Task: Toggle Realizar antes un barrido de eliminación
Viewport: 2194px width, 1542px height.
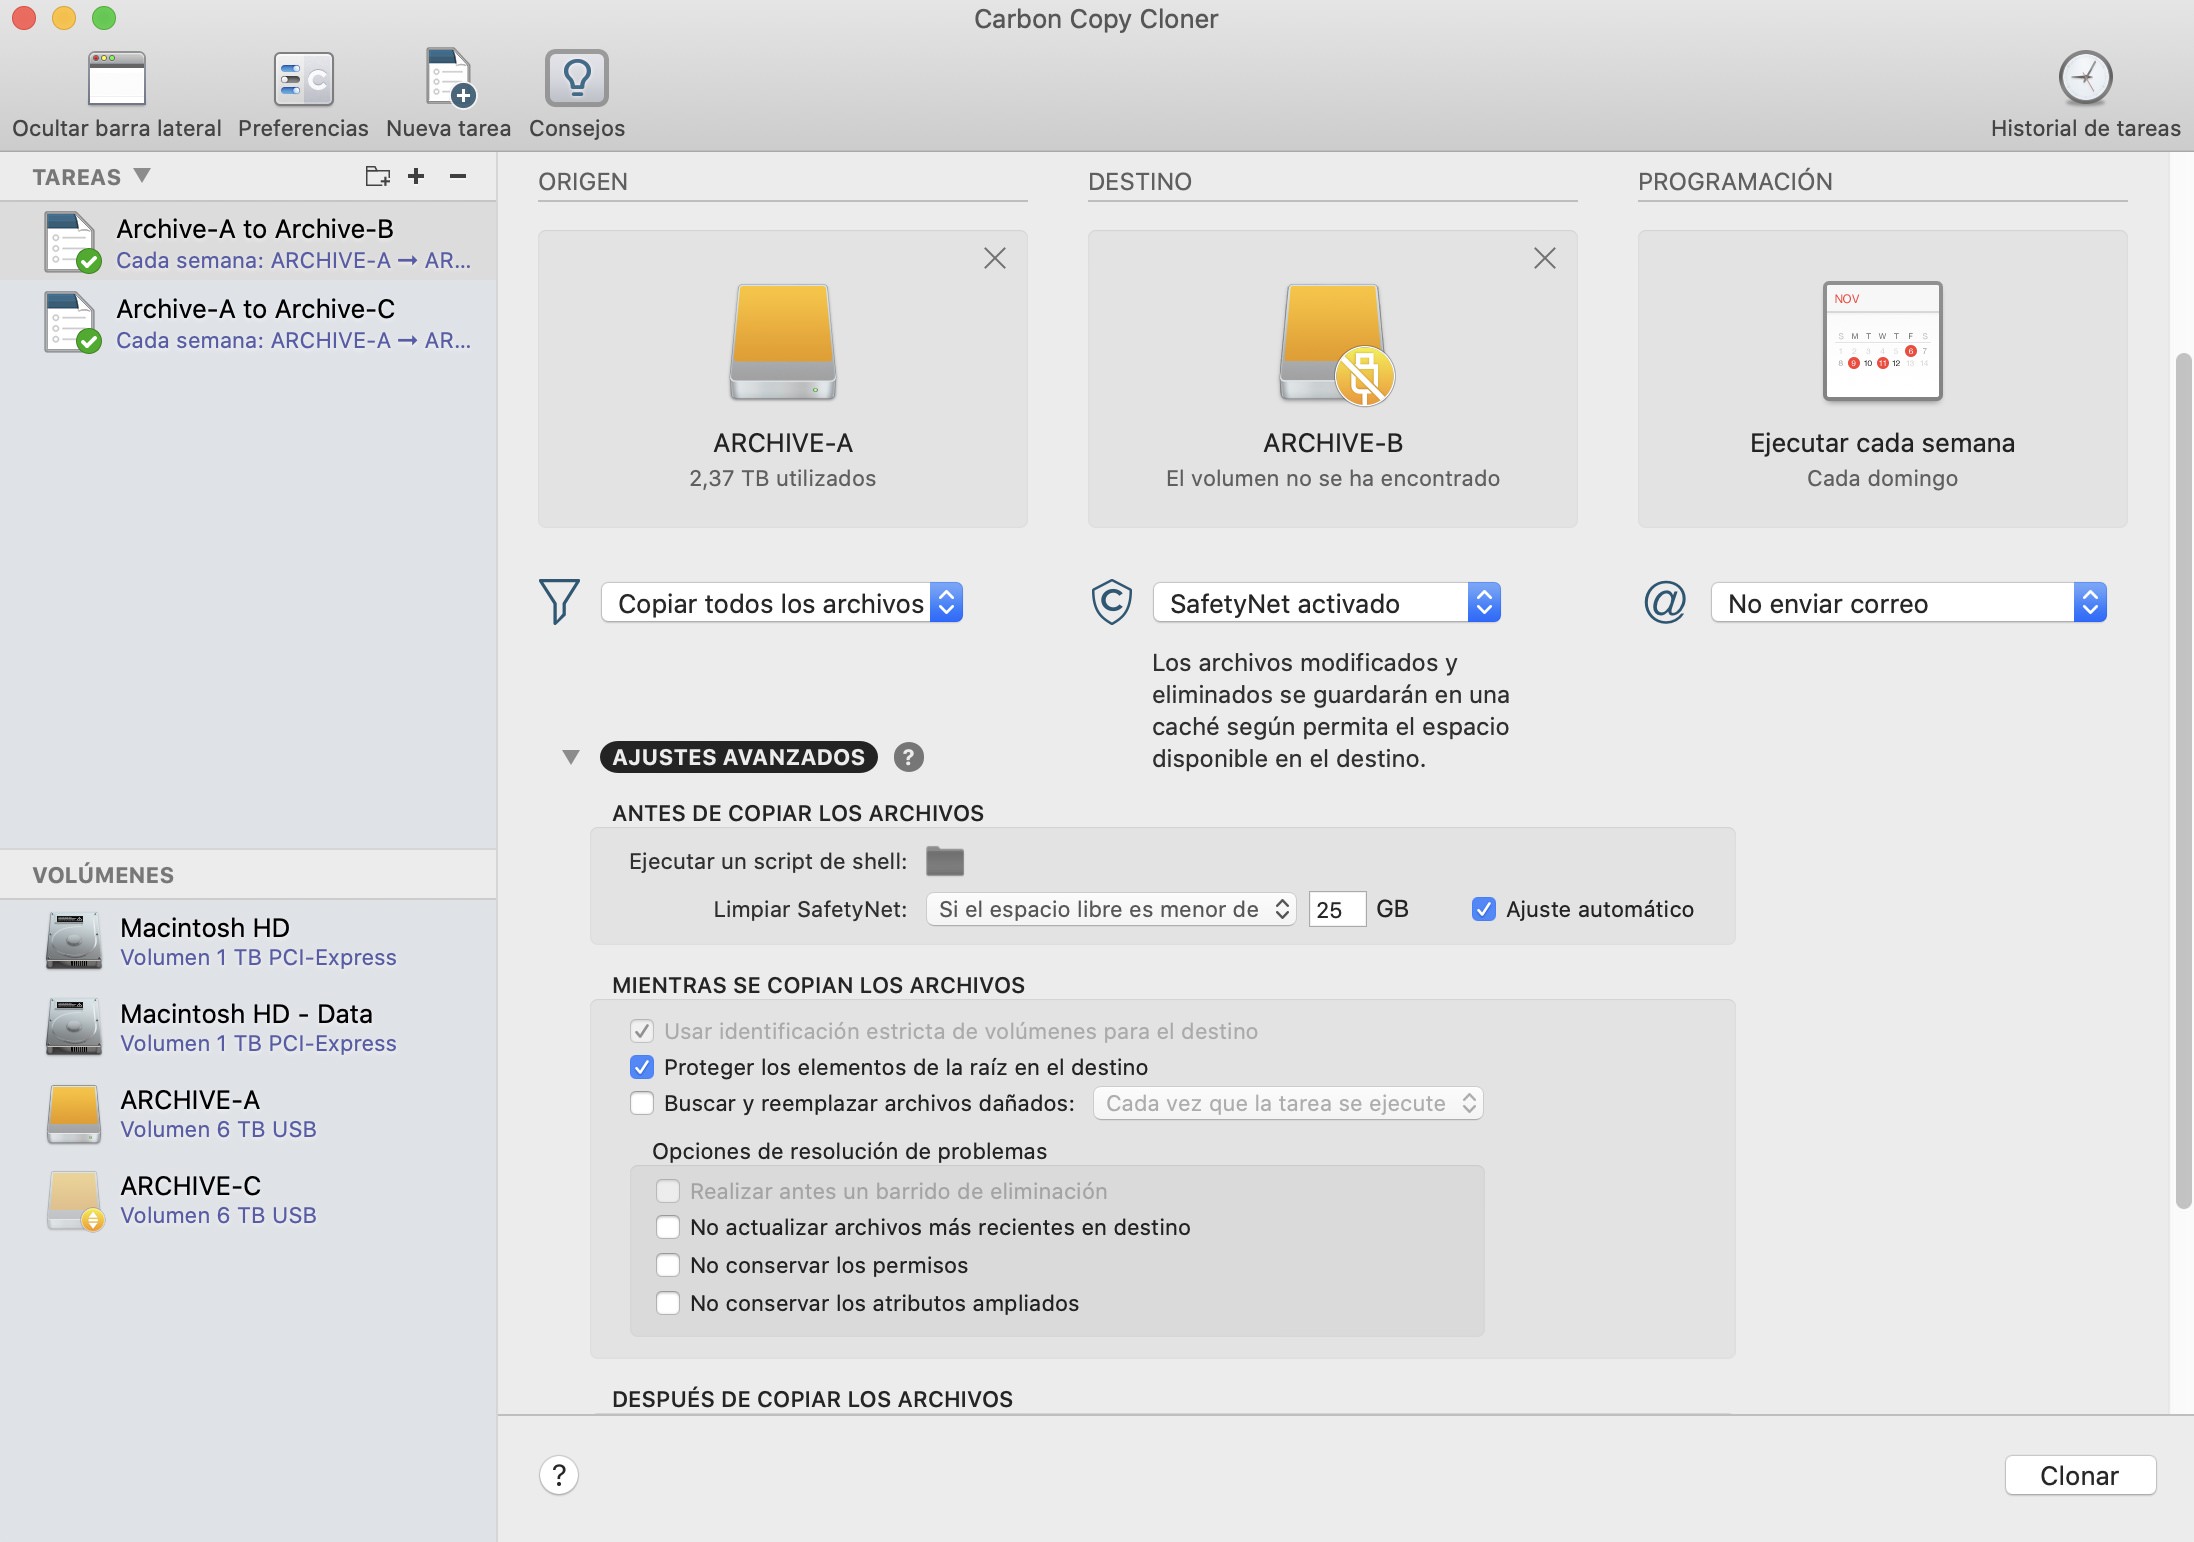Action: click(x=668, y=1191)
